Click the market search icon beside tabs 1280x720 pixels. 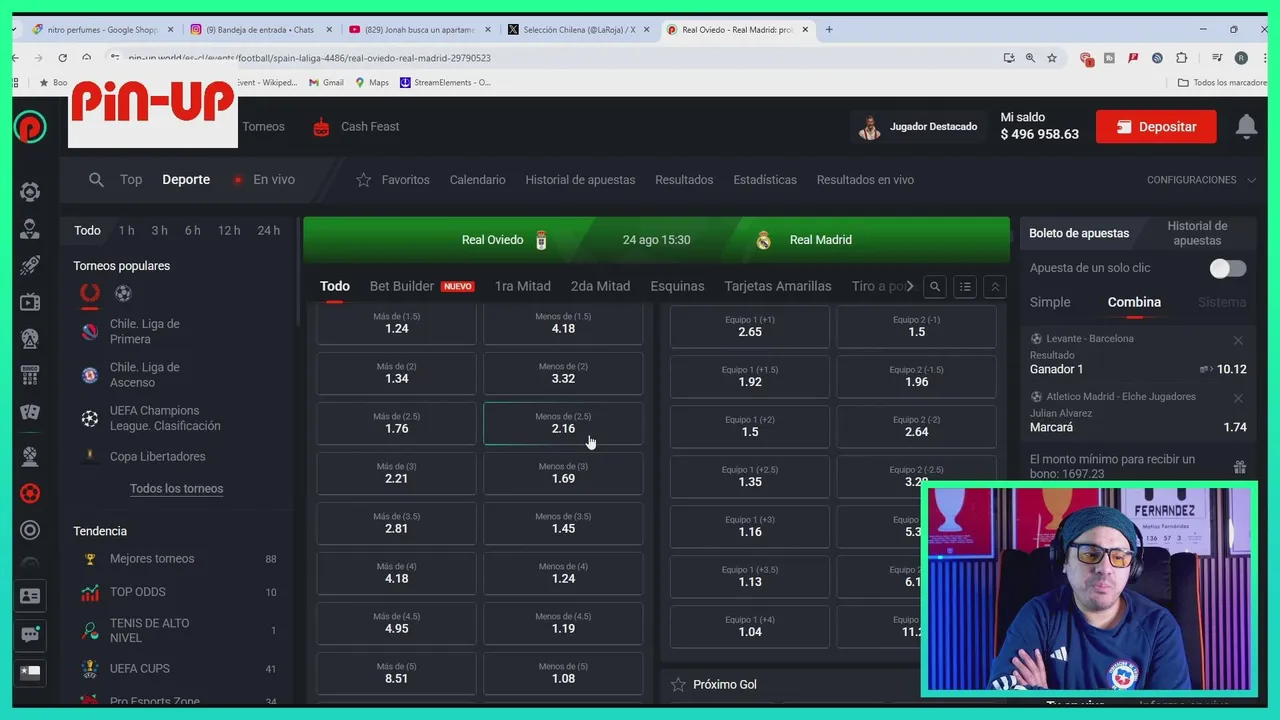[x=935, y=287]
